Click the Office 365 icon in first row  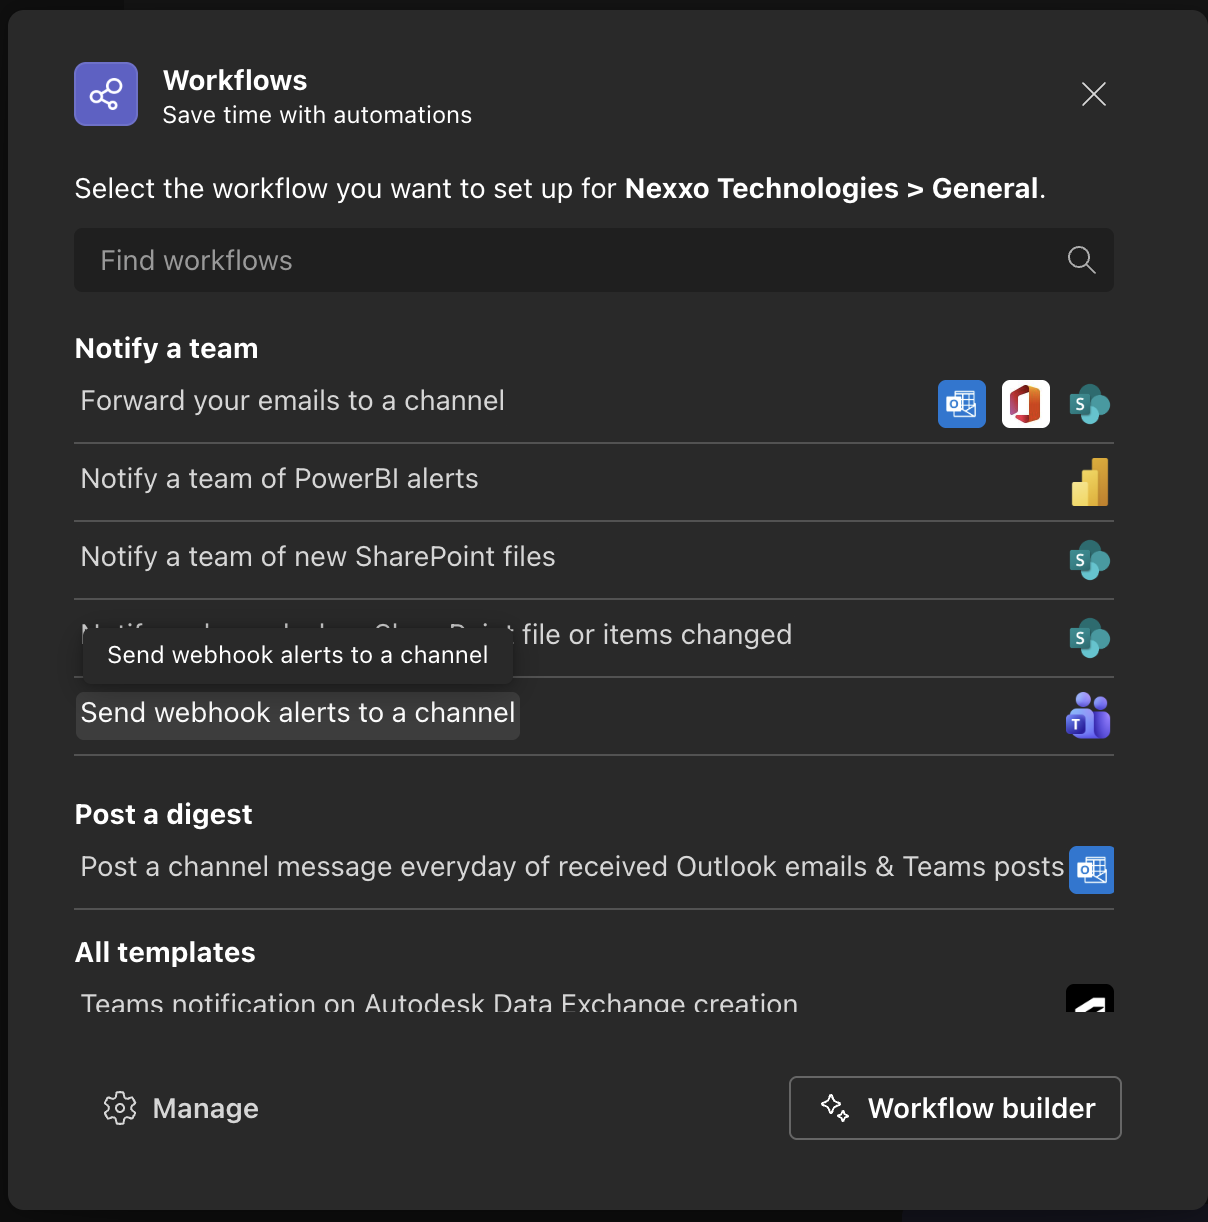(1026, 404)
